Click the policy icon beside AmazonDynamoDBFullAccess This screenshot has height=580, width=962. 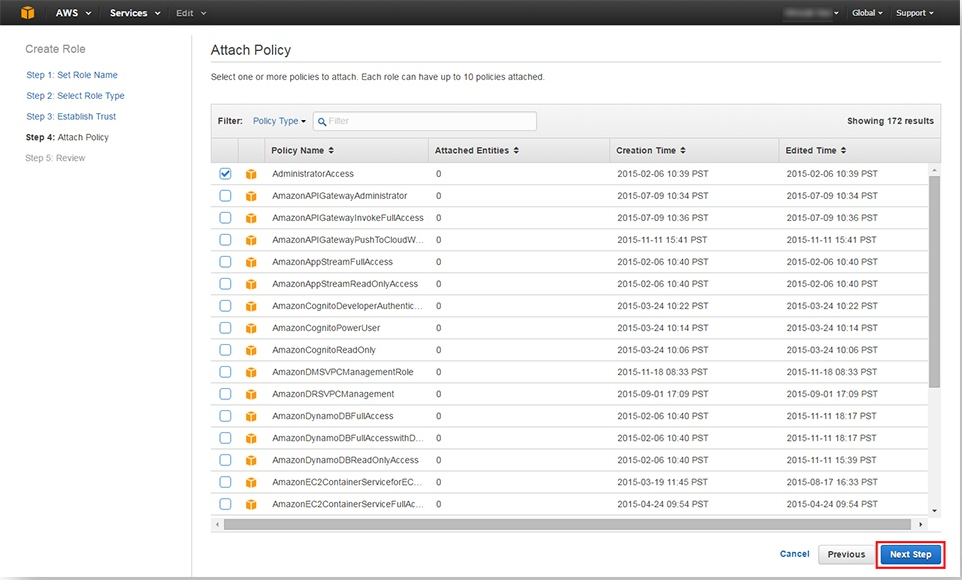coord(252,416)
